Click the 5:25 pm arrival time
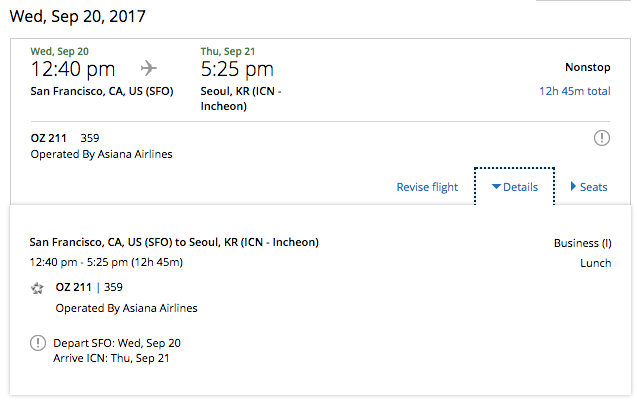The height and width of the screenshot is (400, 637). click(237, 69)
